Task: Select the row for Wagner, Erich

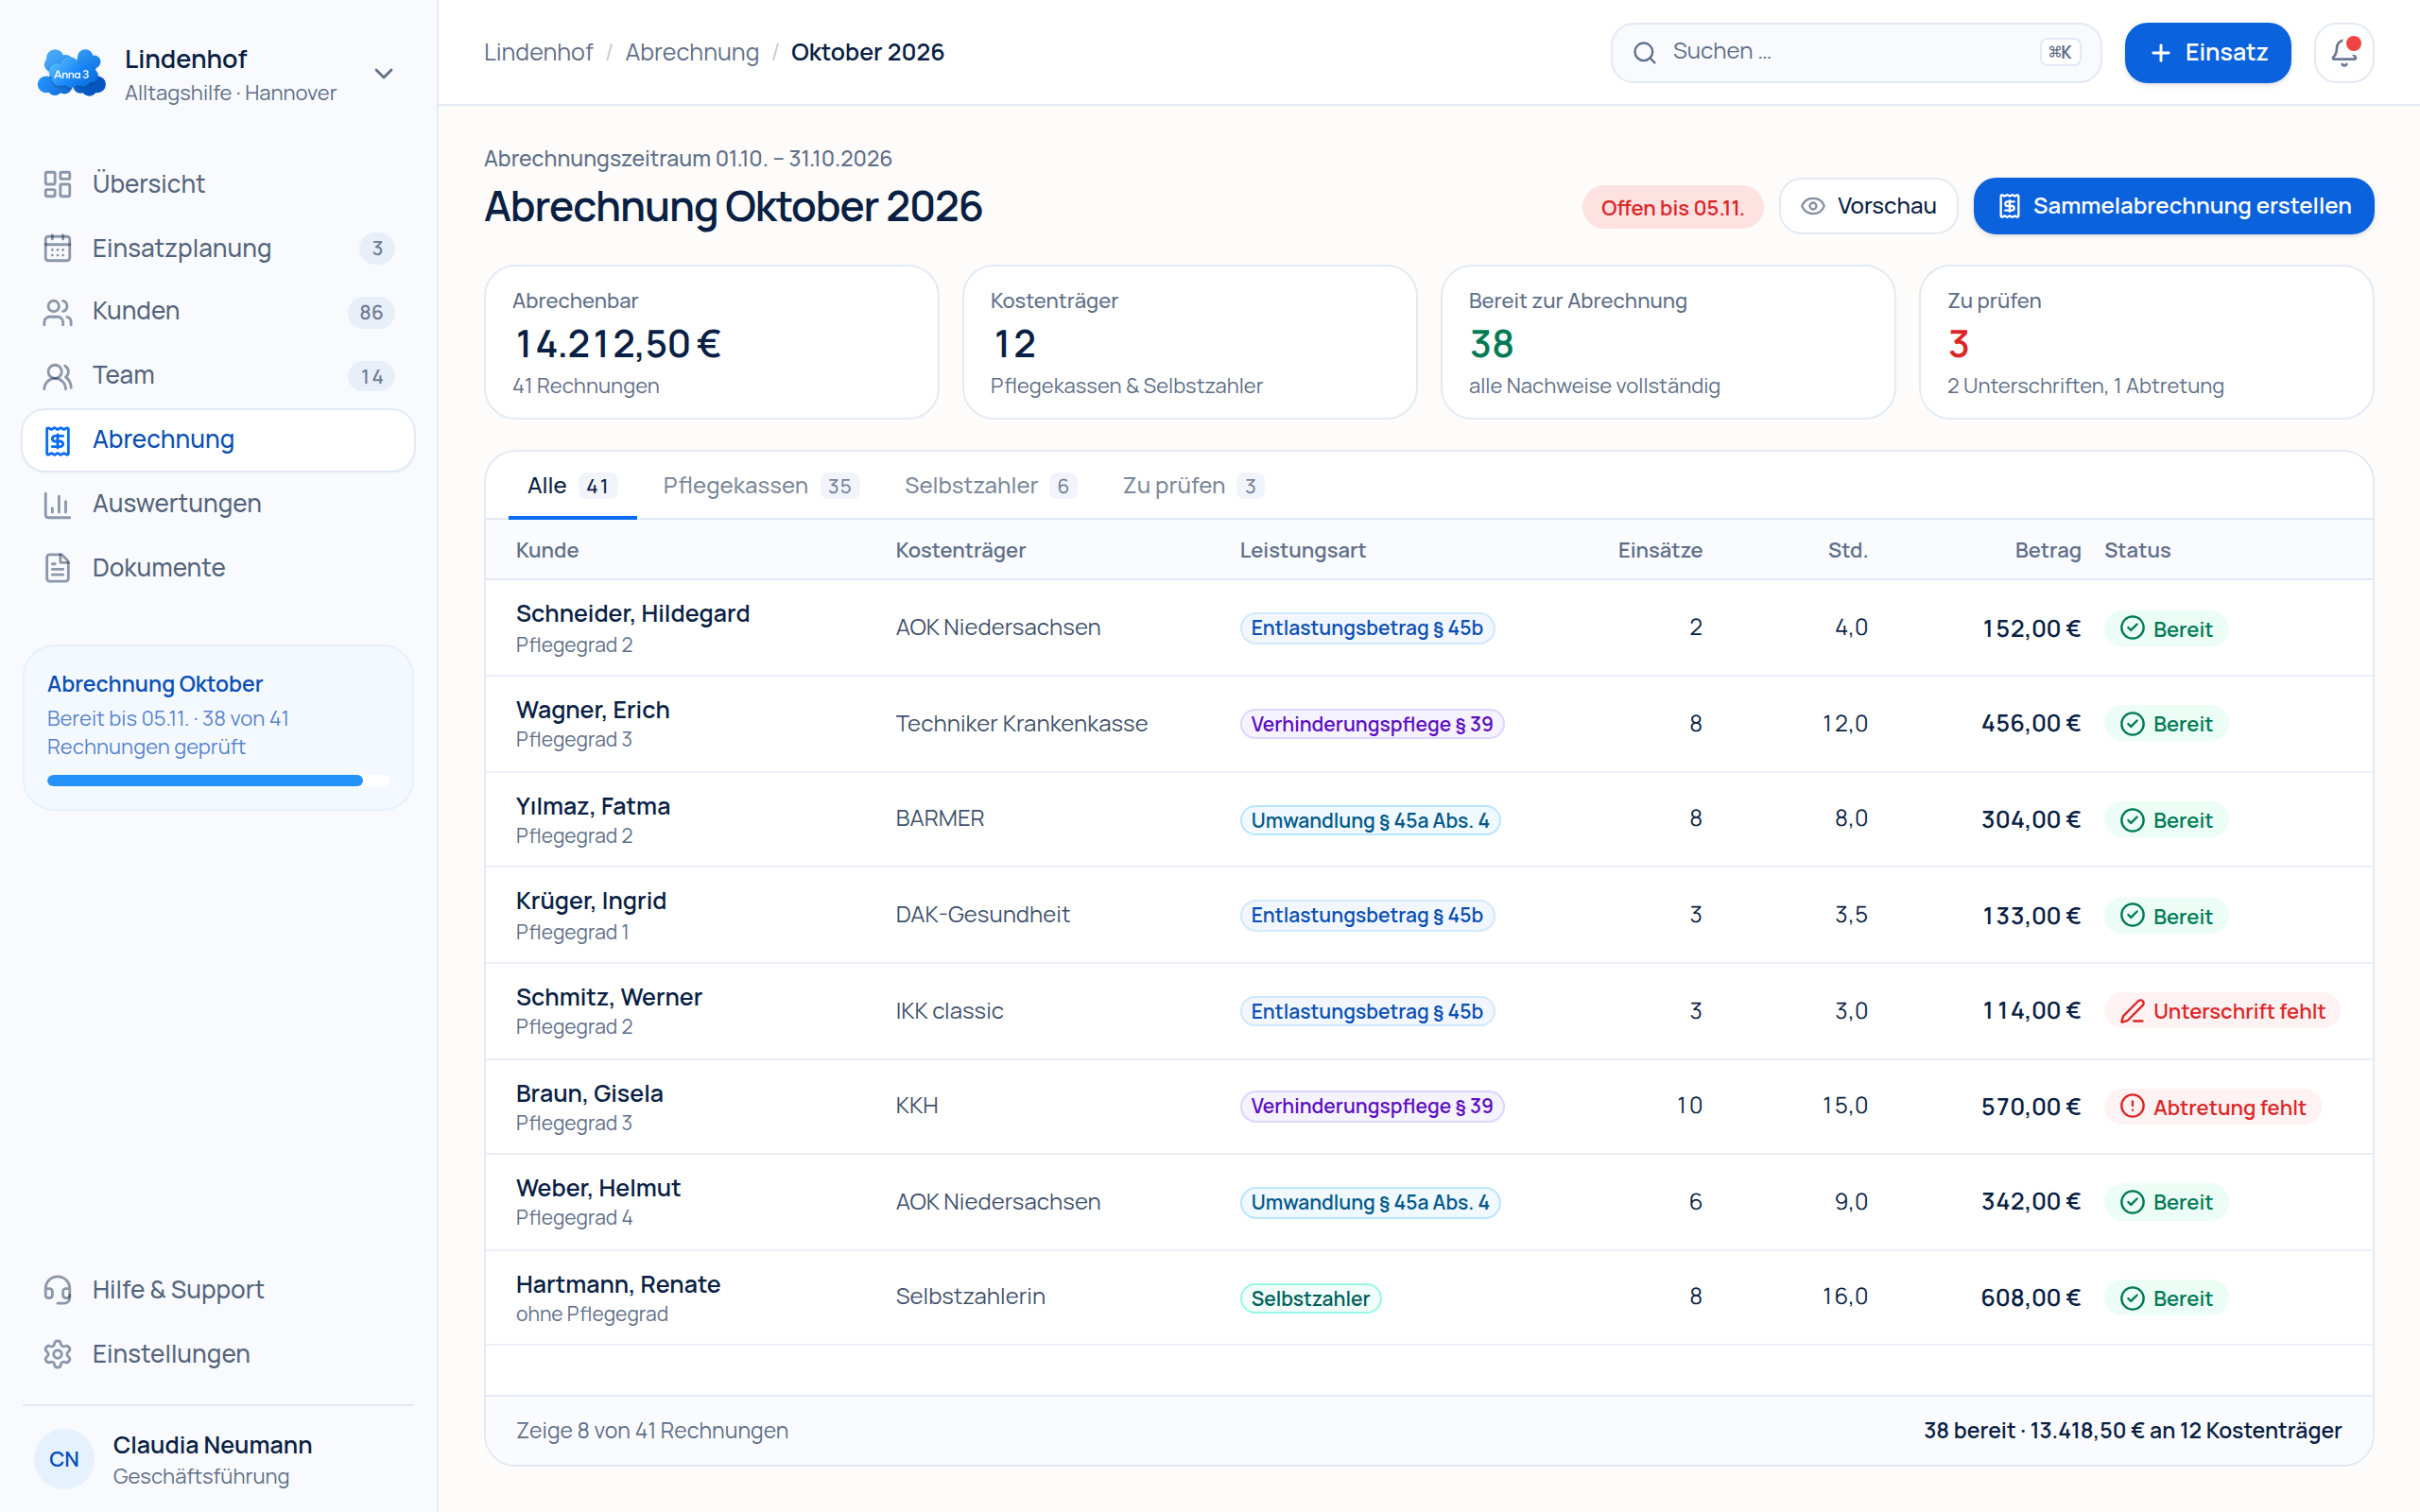Action: [x=1428, y=724]
